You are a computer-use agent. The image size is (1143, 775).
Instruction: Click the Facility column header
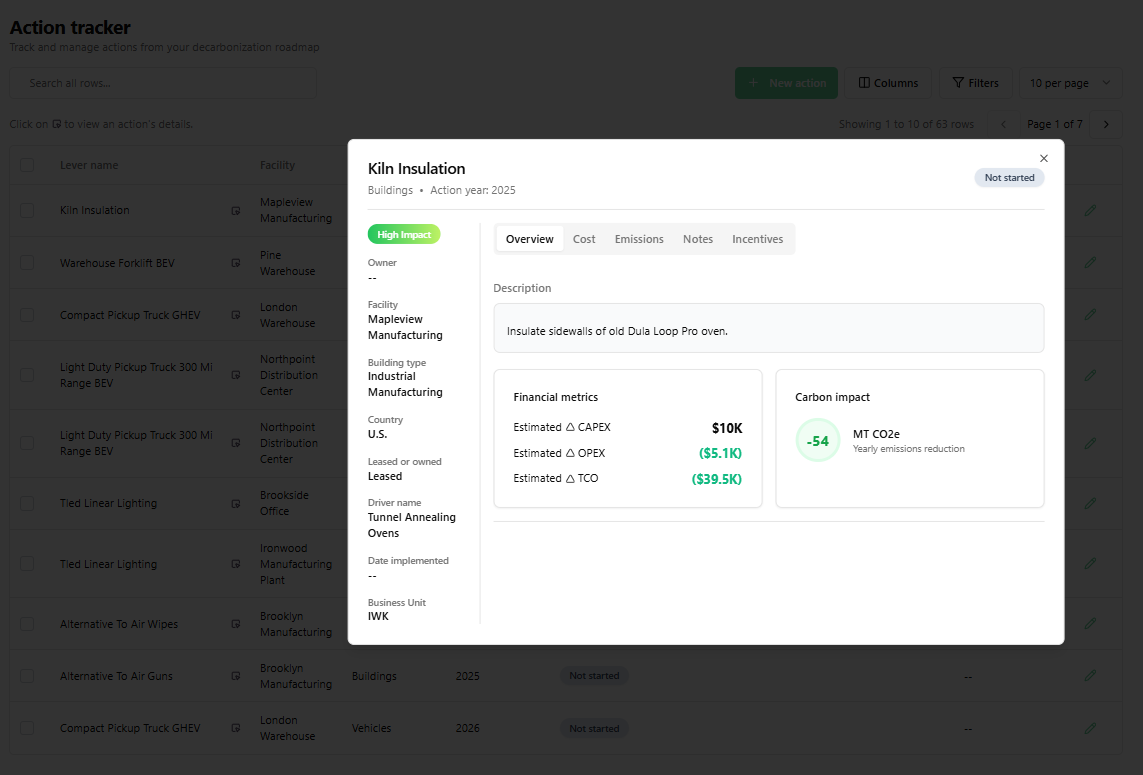coord(277,165)
